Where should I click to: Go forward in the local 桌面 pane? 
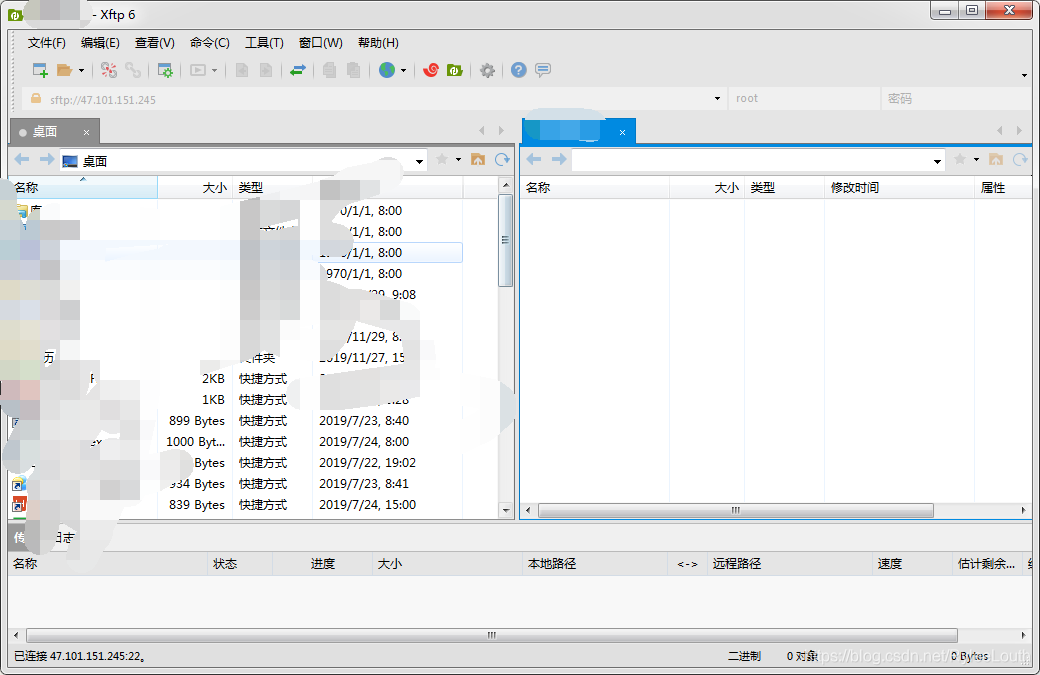[x=46, y=160]
